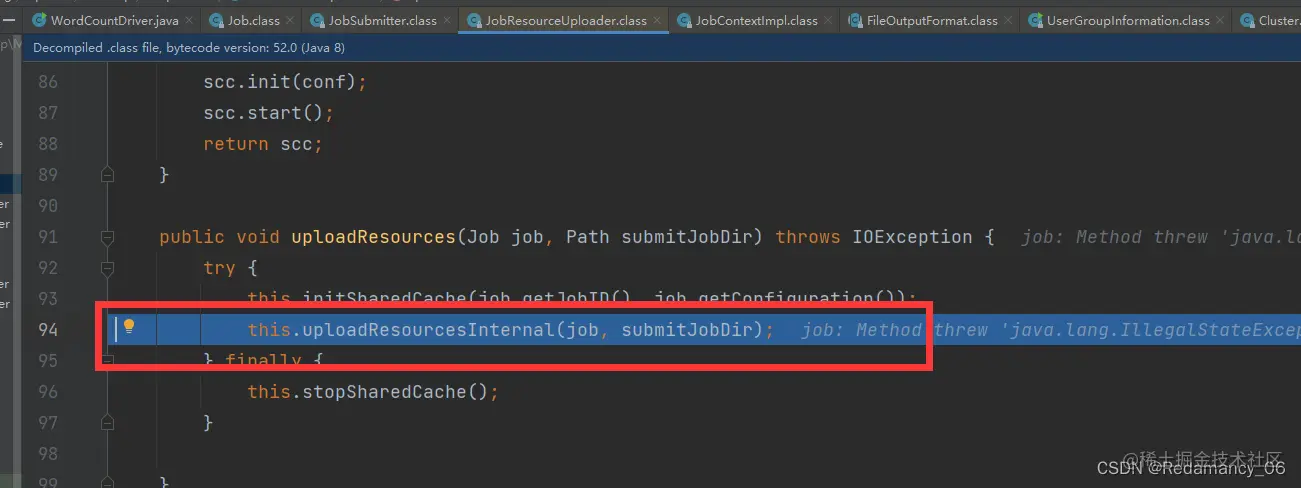Image resolution: width=1301 pixels, height=488 pixels.
Task: Click the 'Path' parameter type on line 91
Action: point(588,237)
